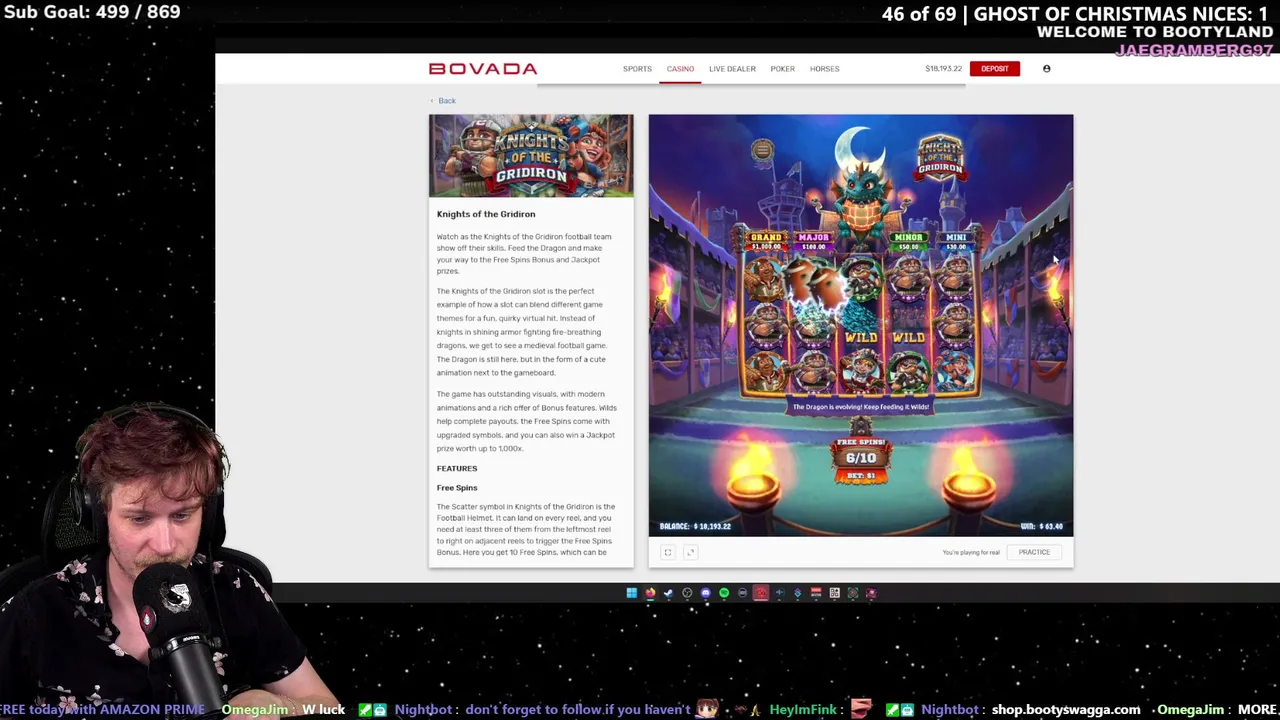Image resolution: width=1280 pixels, height=720 pixels.
Task: Click the Mini jackpot label
Action: (956, 241)
